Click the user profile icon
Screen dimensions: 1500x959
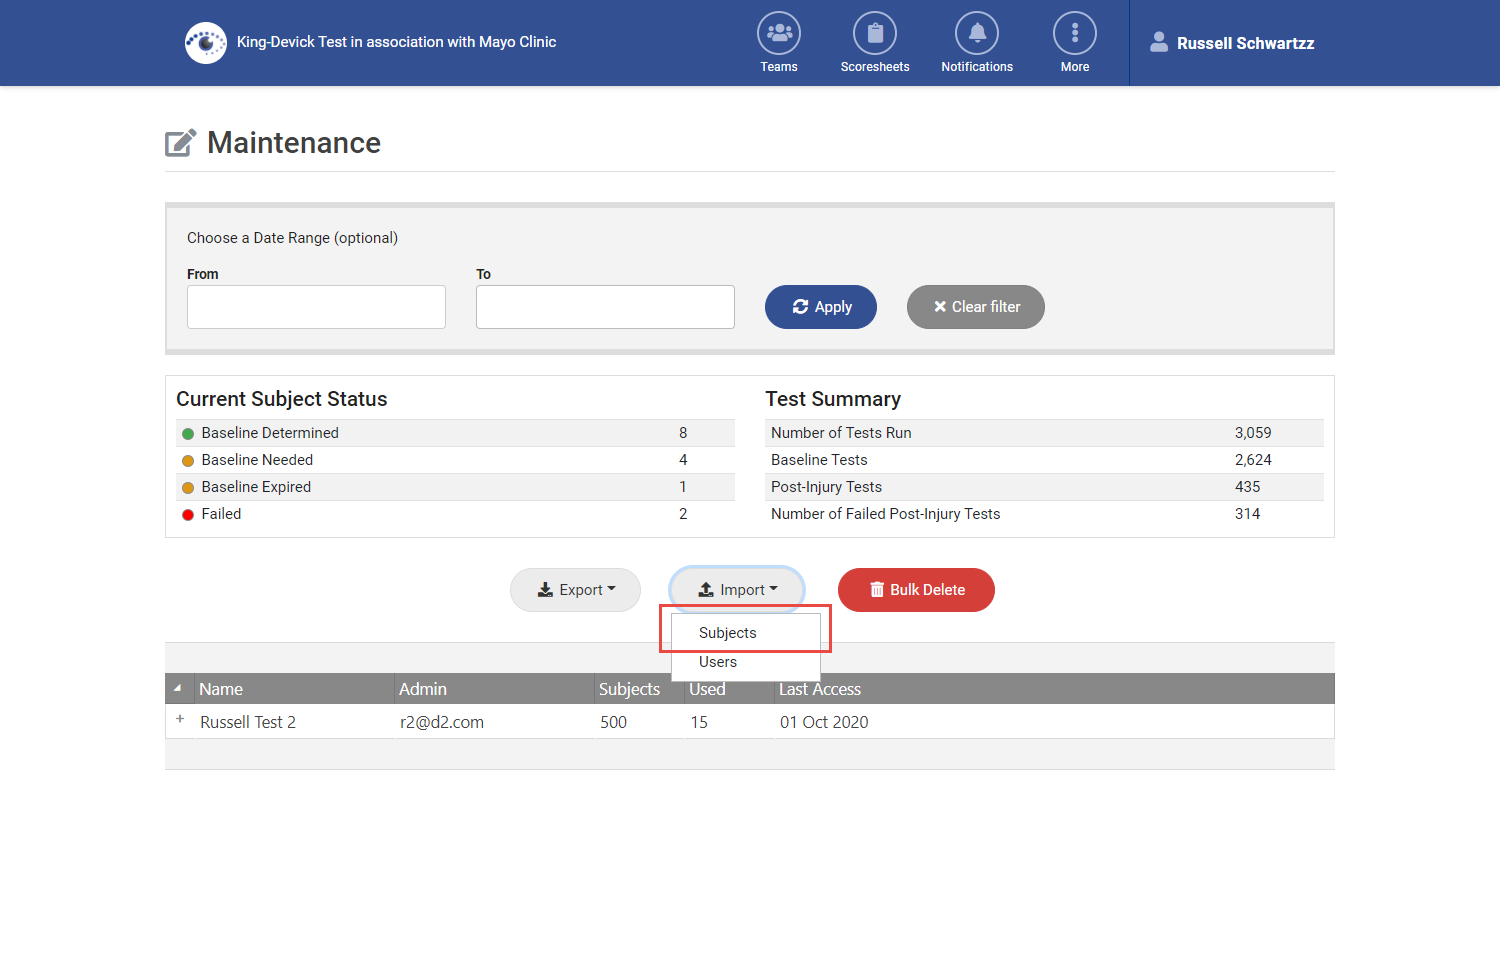click(x=1159, y=42)
